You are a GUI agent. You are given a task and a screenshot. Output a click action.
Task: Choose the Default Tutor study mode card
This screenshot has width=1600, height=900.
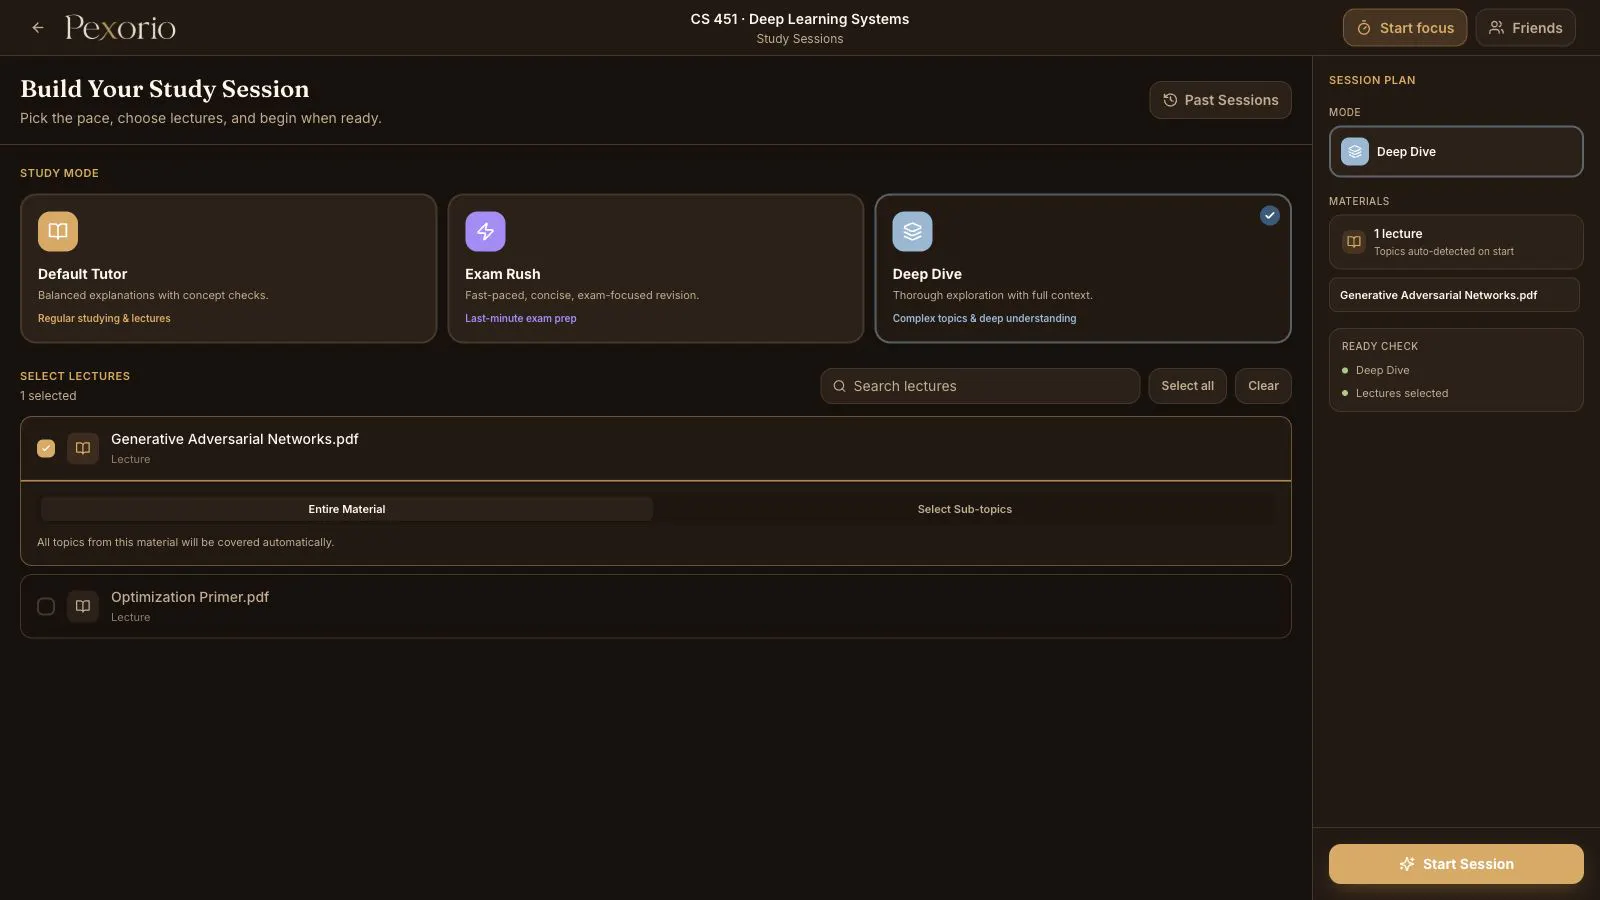coord(228,268)
